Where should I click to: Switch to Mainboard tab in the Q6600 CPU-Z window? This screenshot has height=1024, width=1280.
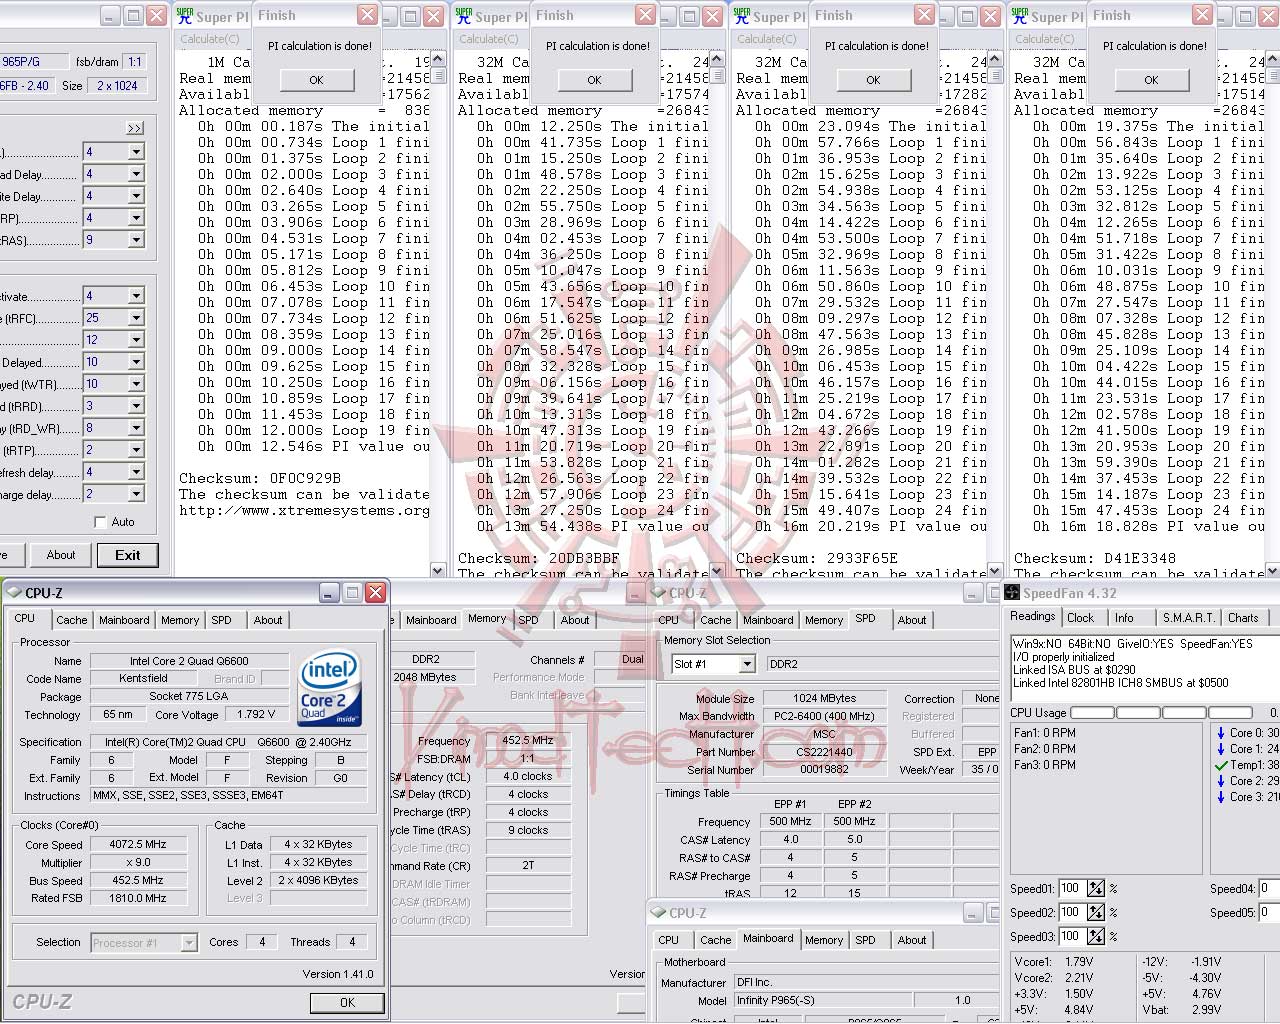coord(124,620)
